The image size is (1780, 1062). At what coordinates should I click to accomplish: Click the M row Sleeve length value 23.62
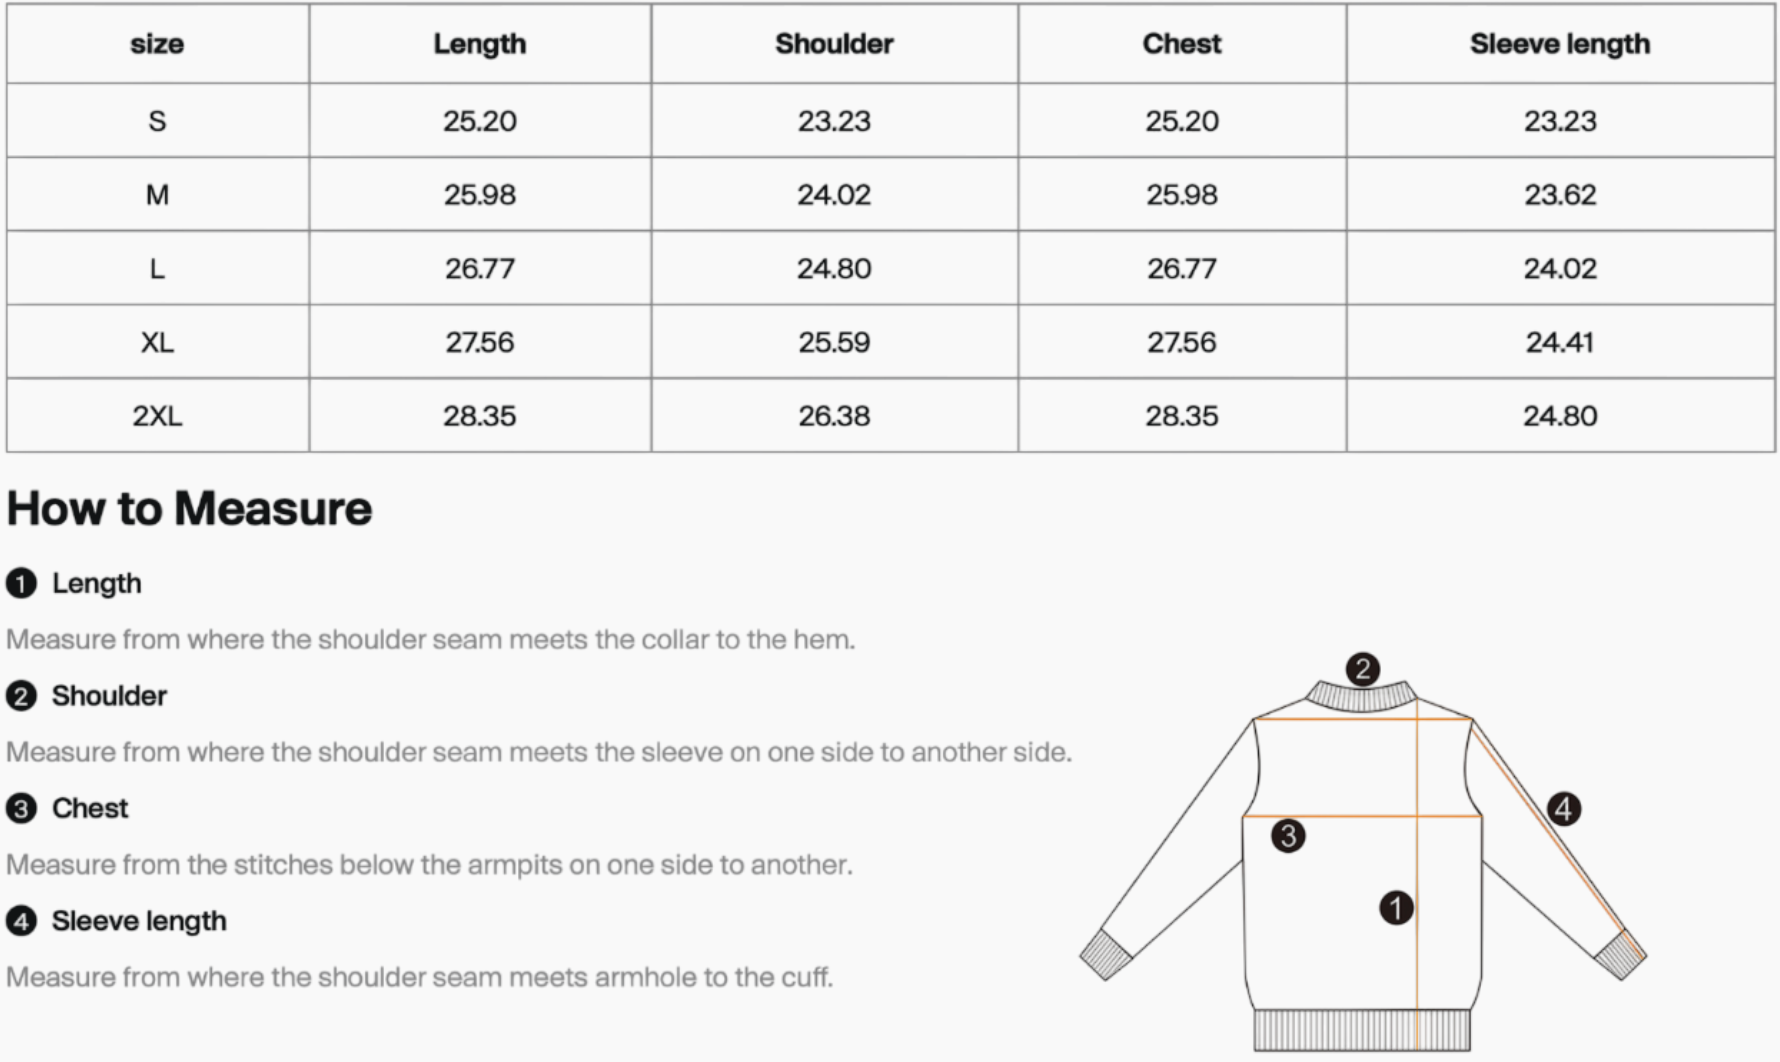[x=1559, y=194]
